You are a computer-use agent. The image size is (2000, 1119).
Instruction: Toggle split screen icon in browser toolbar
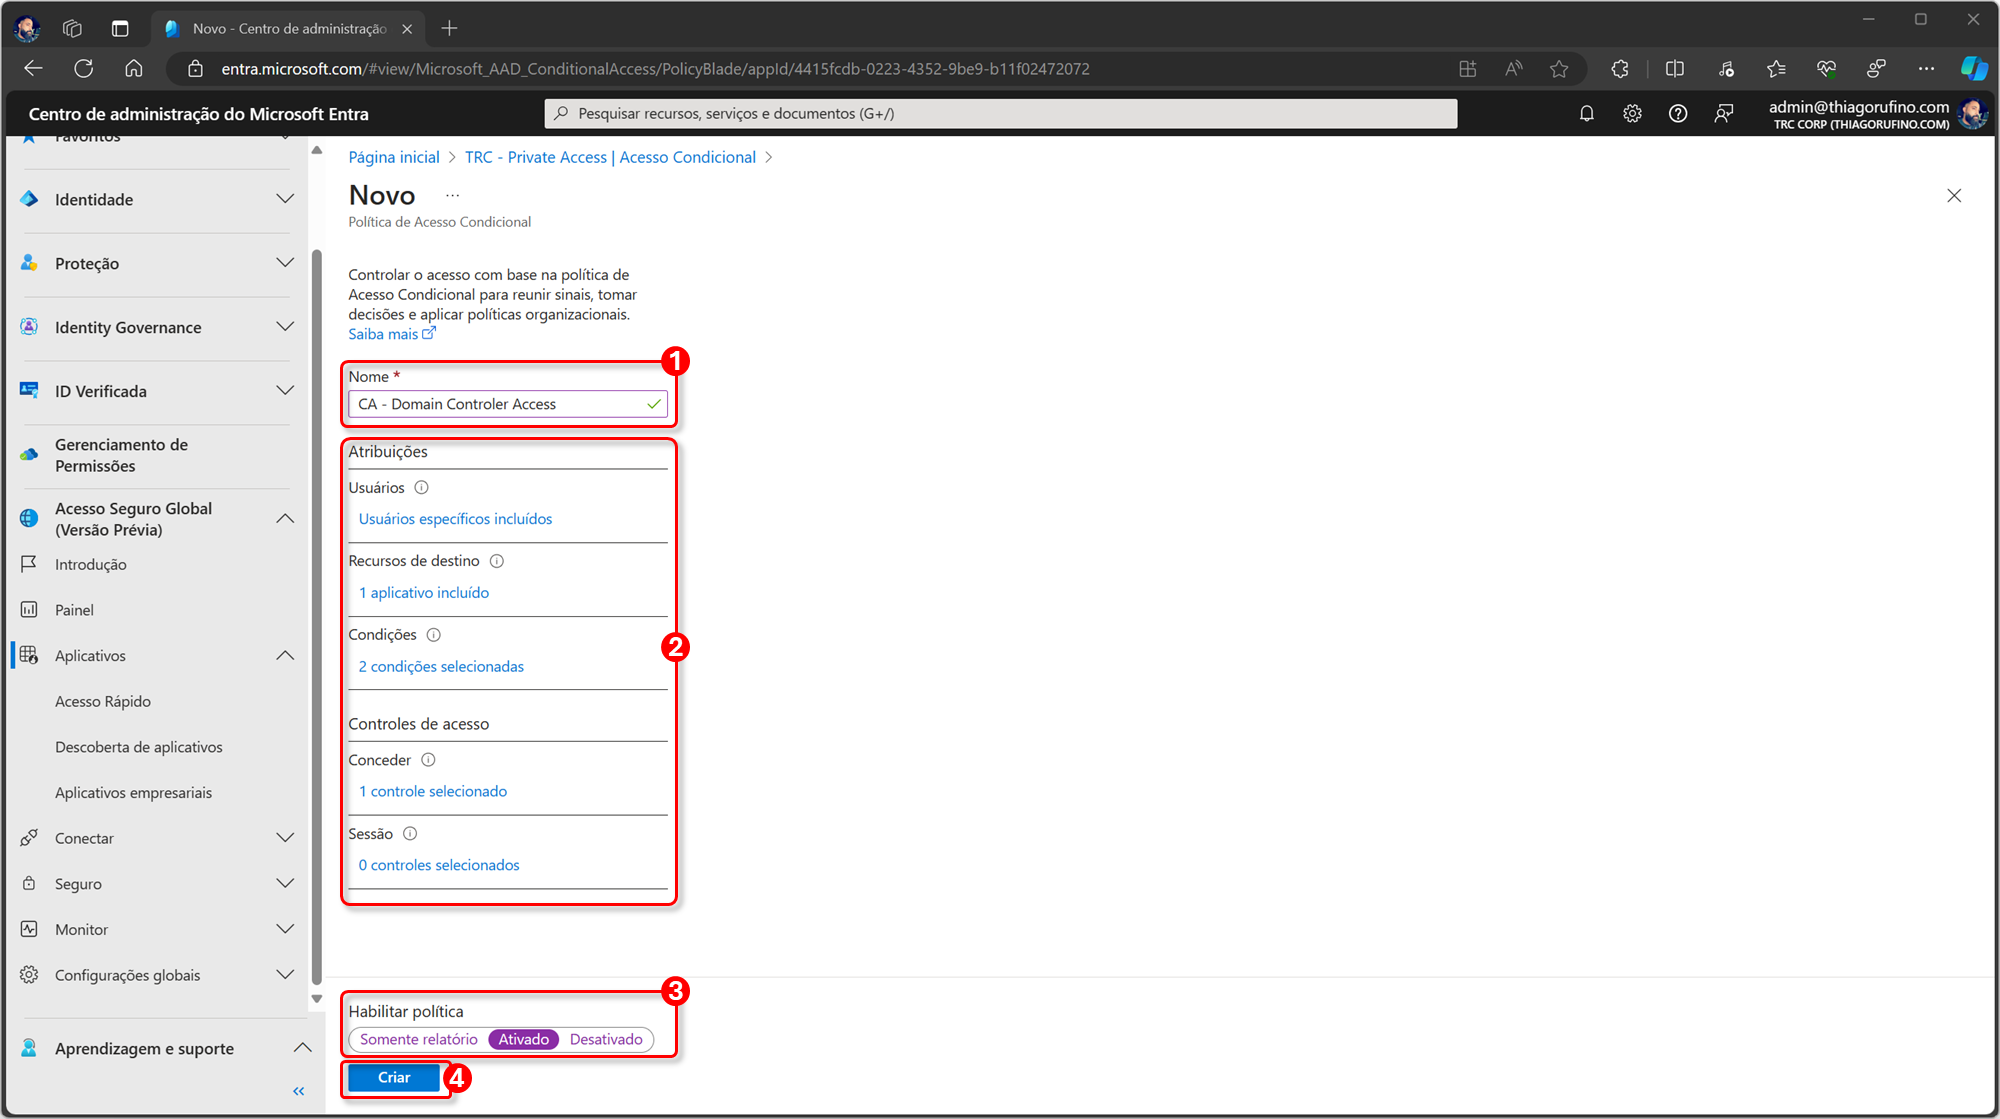[x=1675, y=68]
